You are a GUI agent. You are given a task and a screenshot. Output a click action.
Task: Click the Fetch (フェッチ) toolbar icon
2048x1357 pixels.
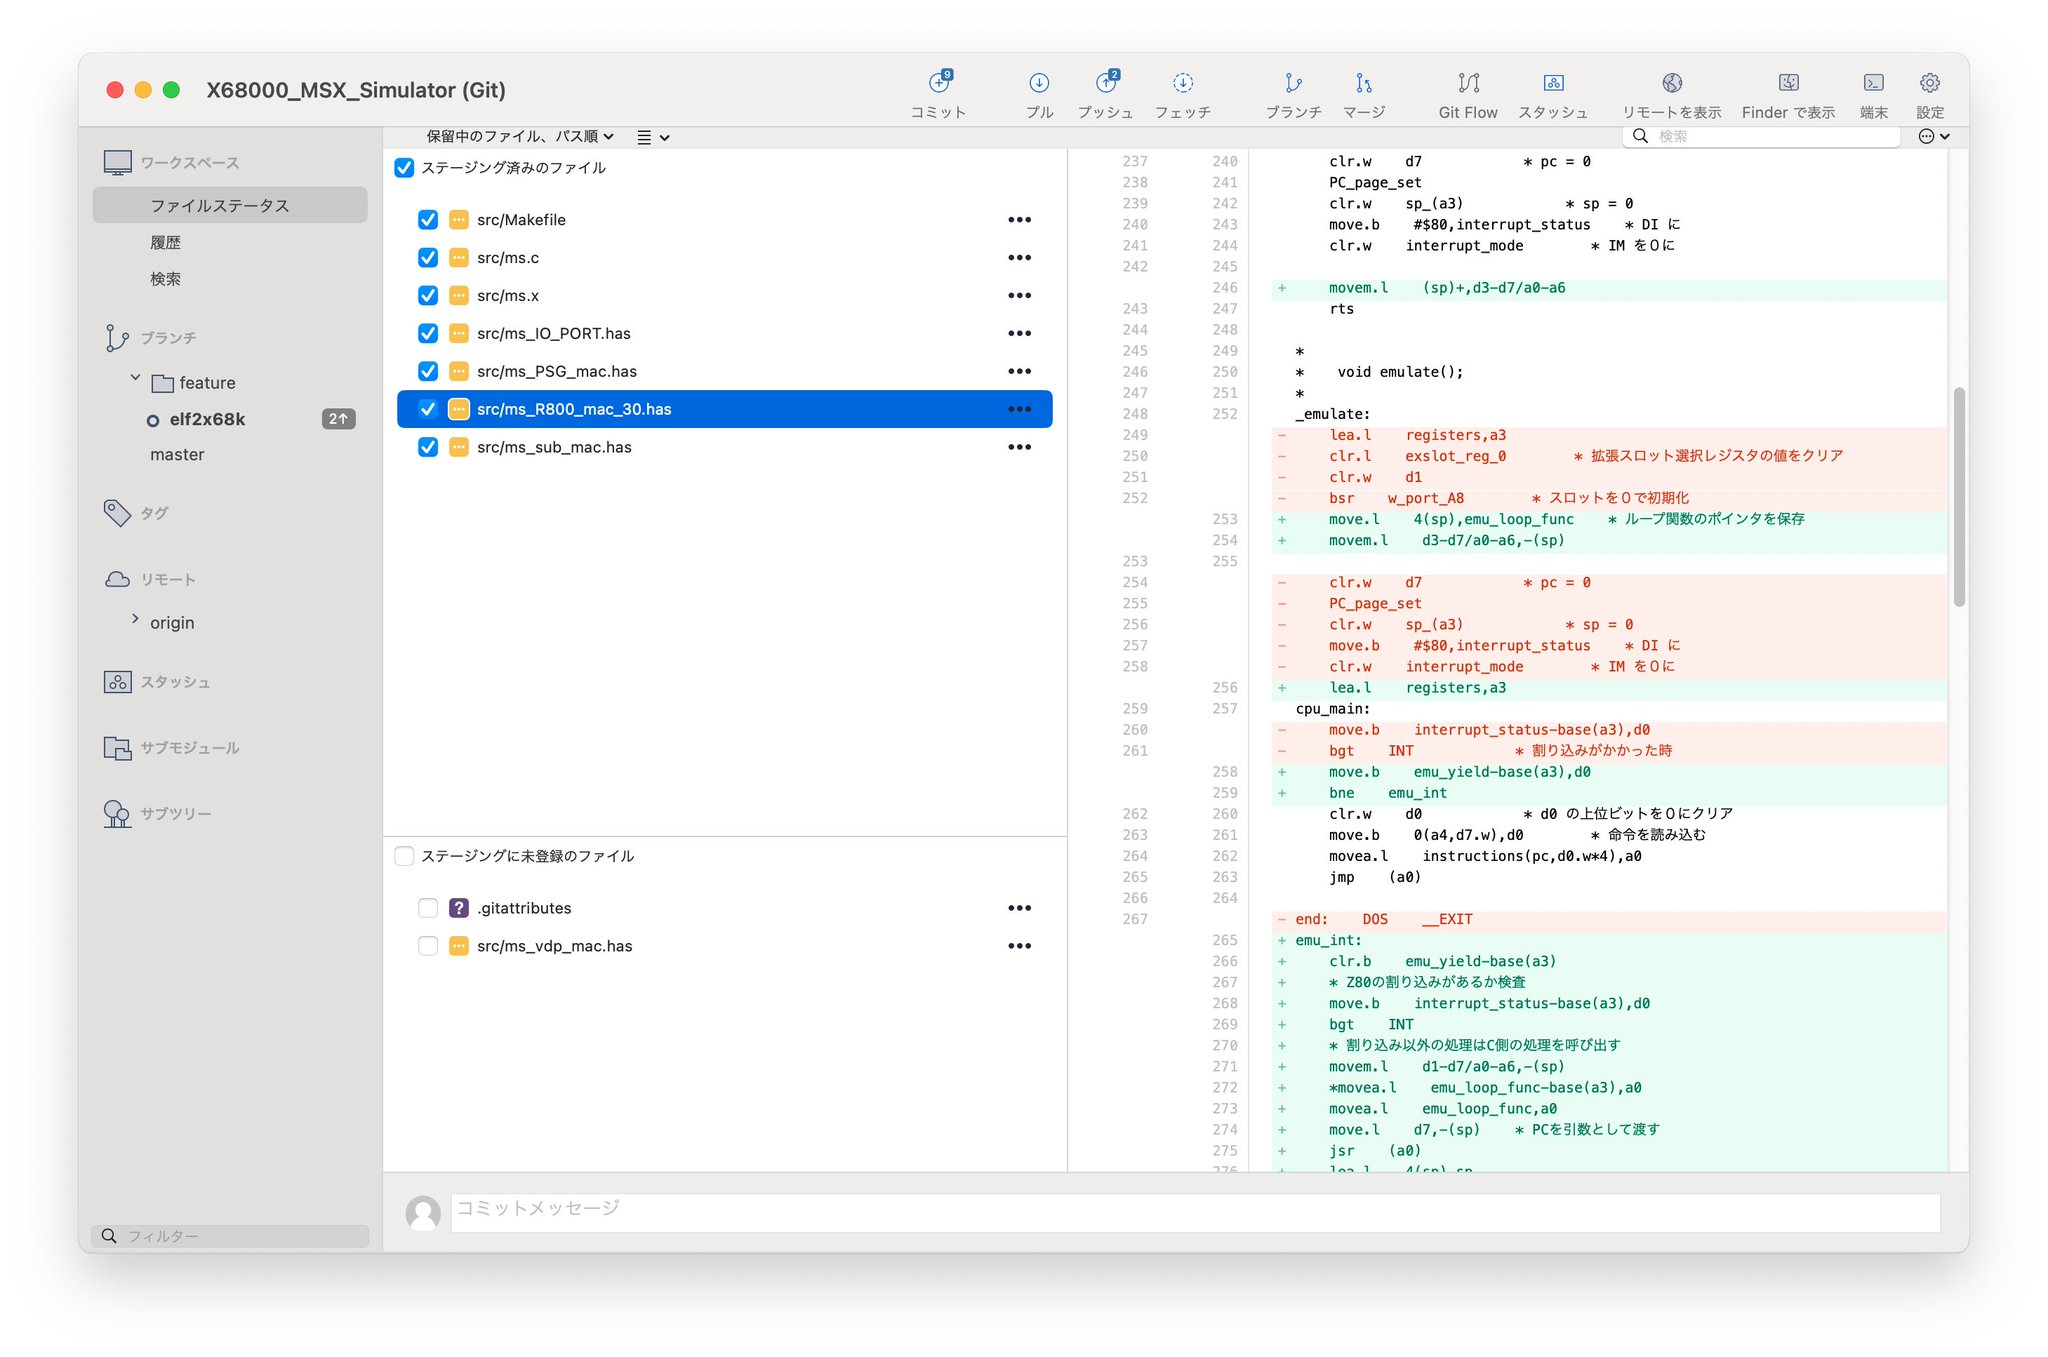point(1183,83)
